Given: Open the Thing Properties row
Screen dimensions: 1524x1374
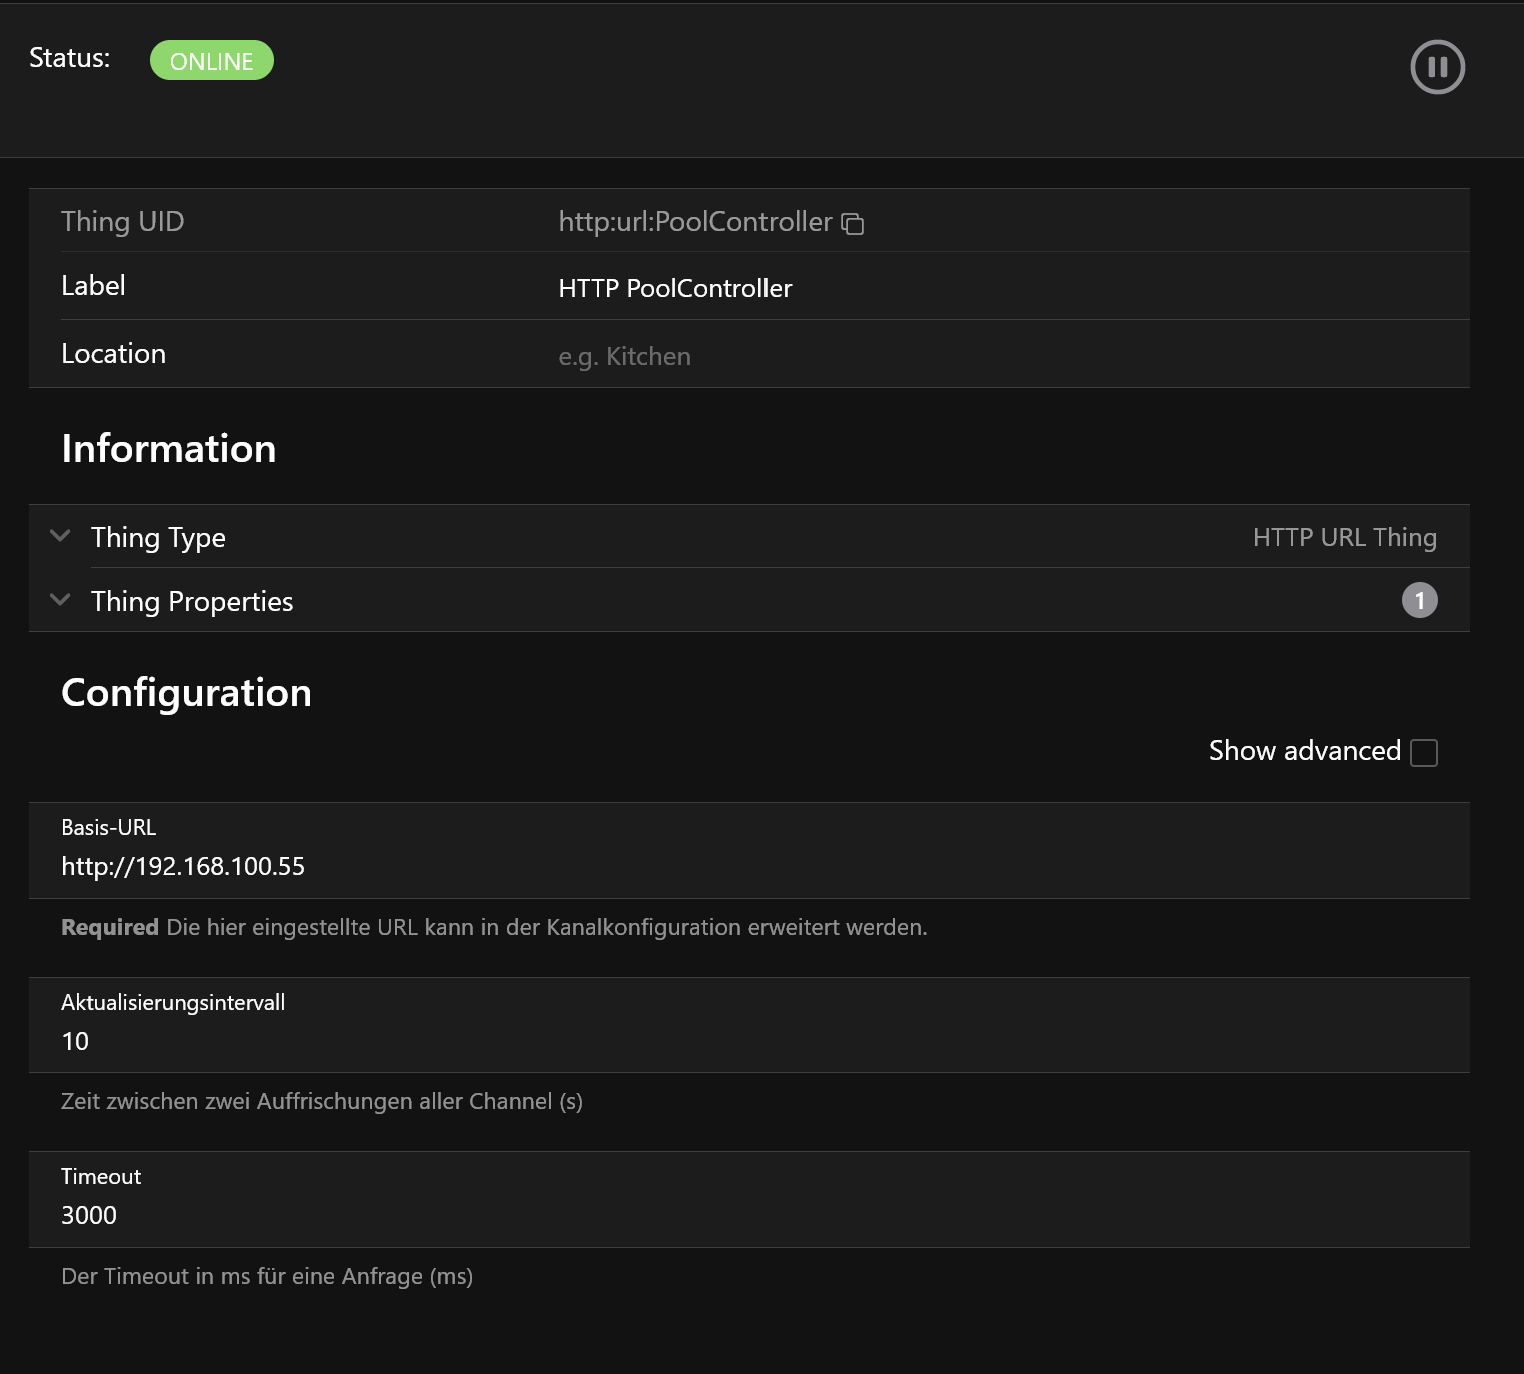Looking at the screenshot, I should [749, 601].
